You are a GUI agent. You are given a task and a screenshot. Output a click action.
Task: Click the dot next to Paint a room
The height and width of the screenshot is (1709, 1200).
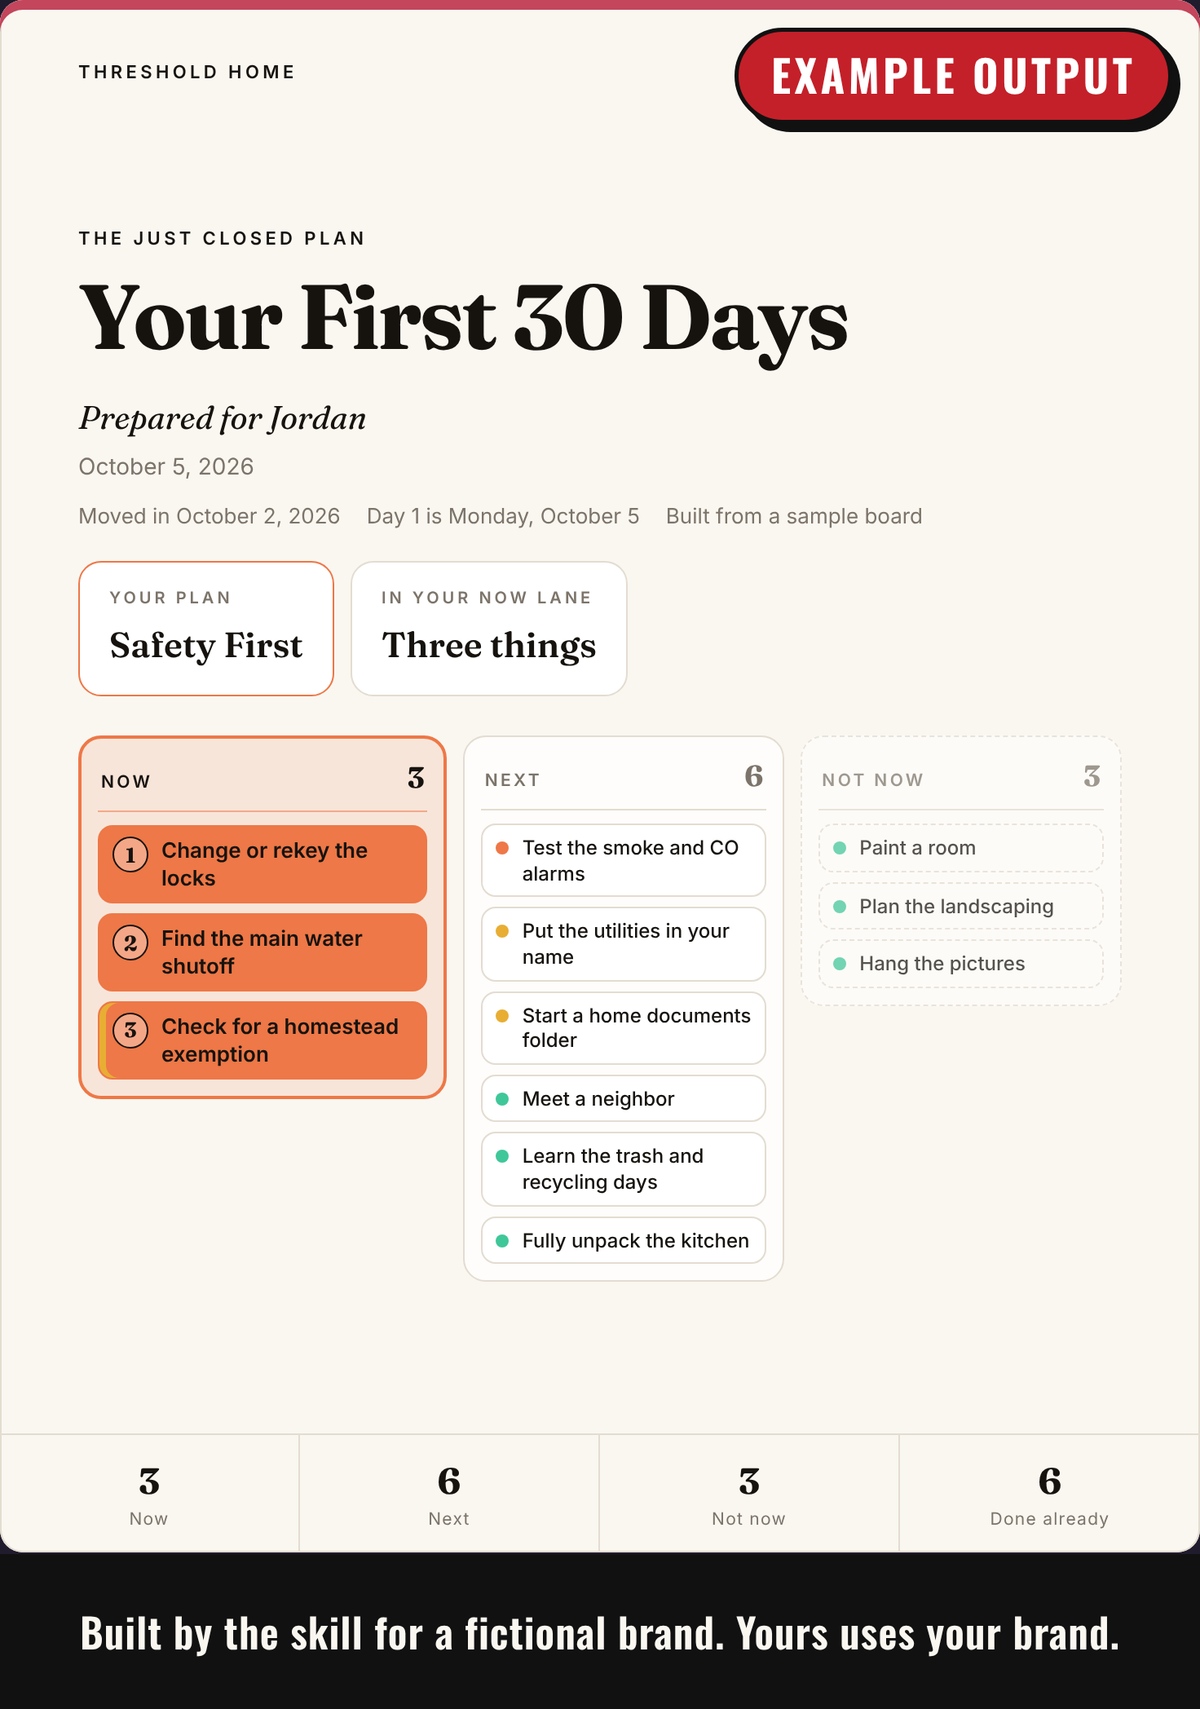point(840,848)
